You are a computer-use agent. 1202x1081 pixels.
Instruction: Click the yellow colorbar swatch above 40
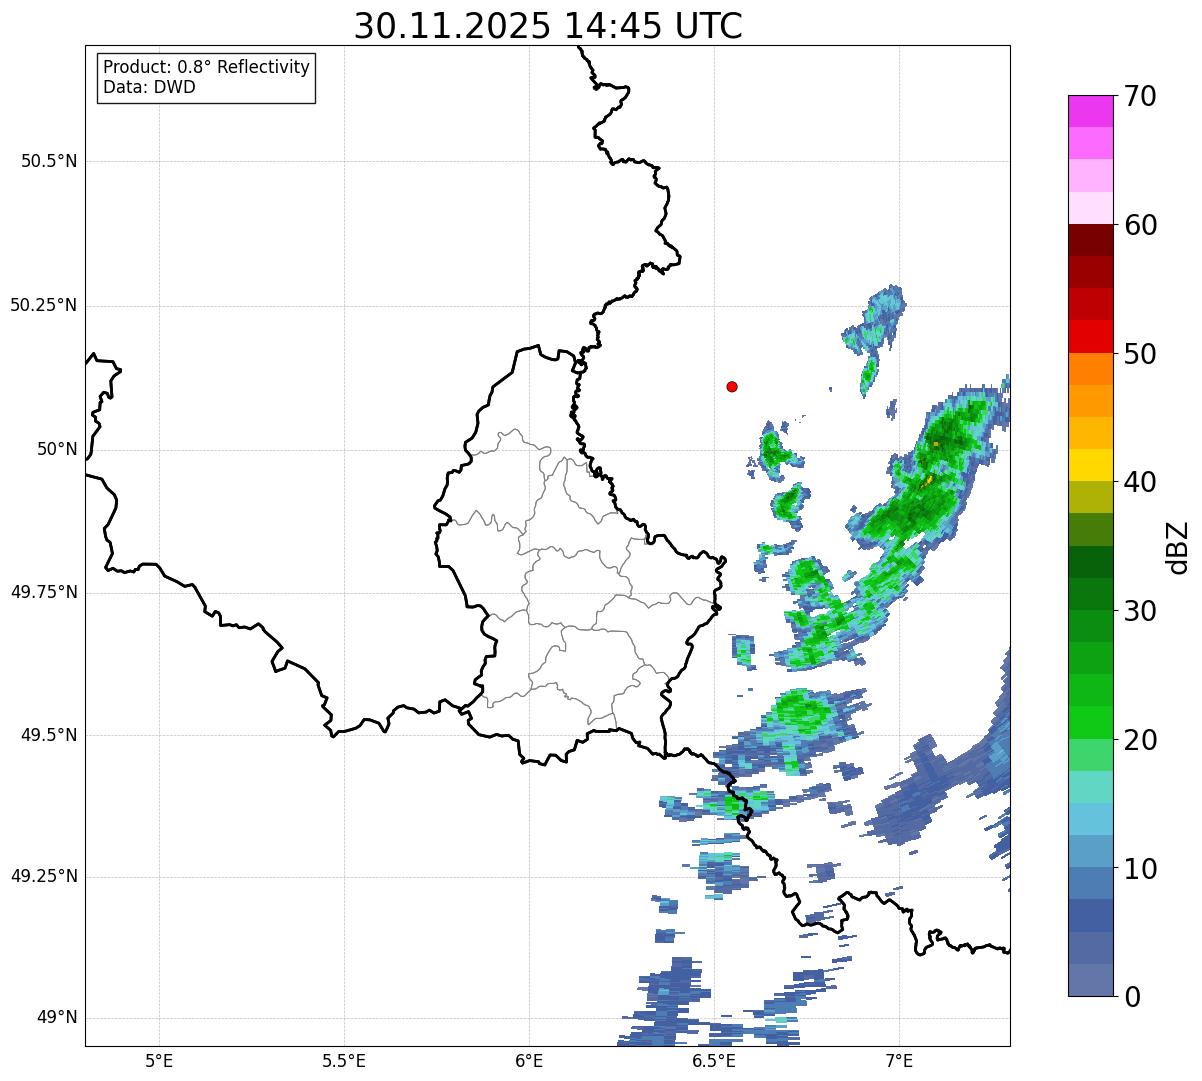pos(1091,465)
